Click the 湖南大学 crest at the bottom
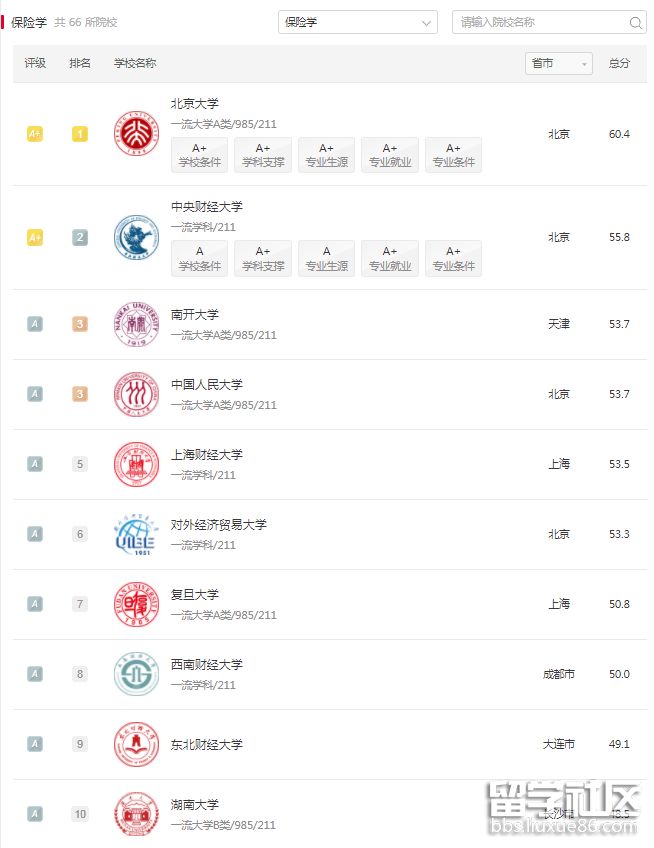 [x=136, y=814]
